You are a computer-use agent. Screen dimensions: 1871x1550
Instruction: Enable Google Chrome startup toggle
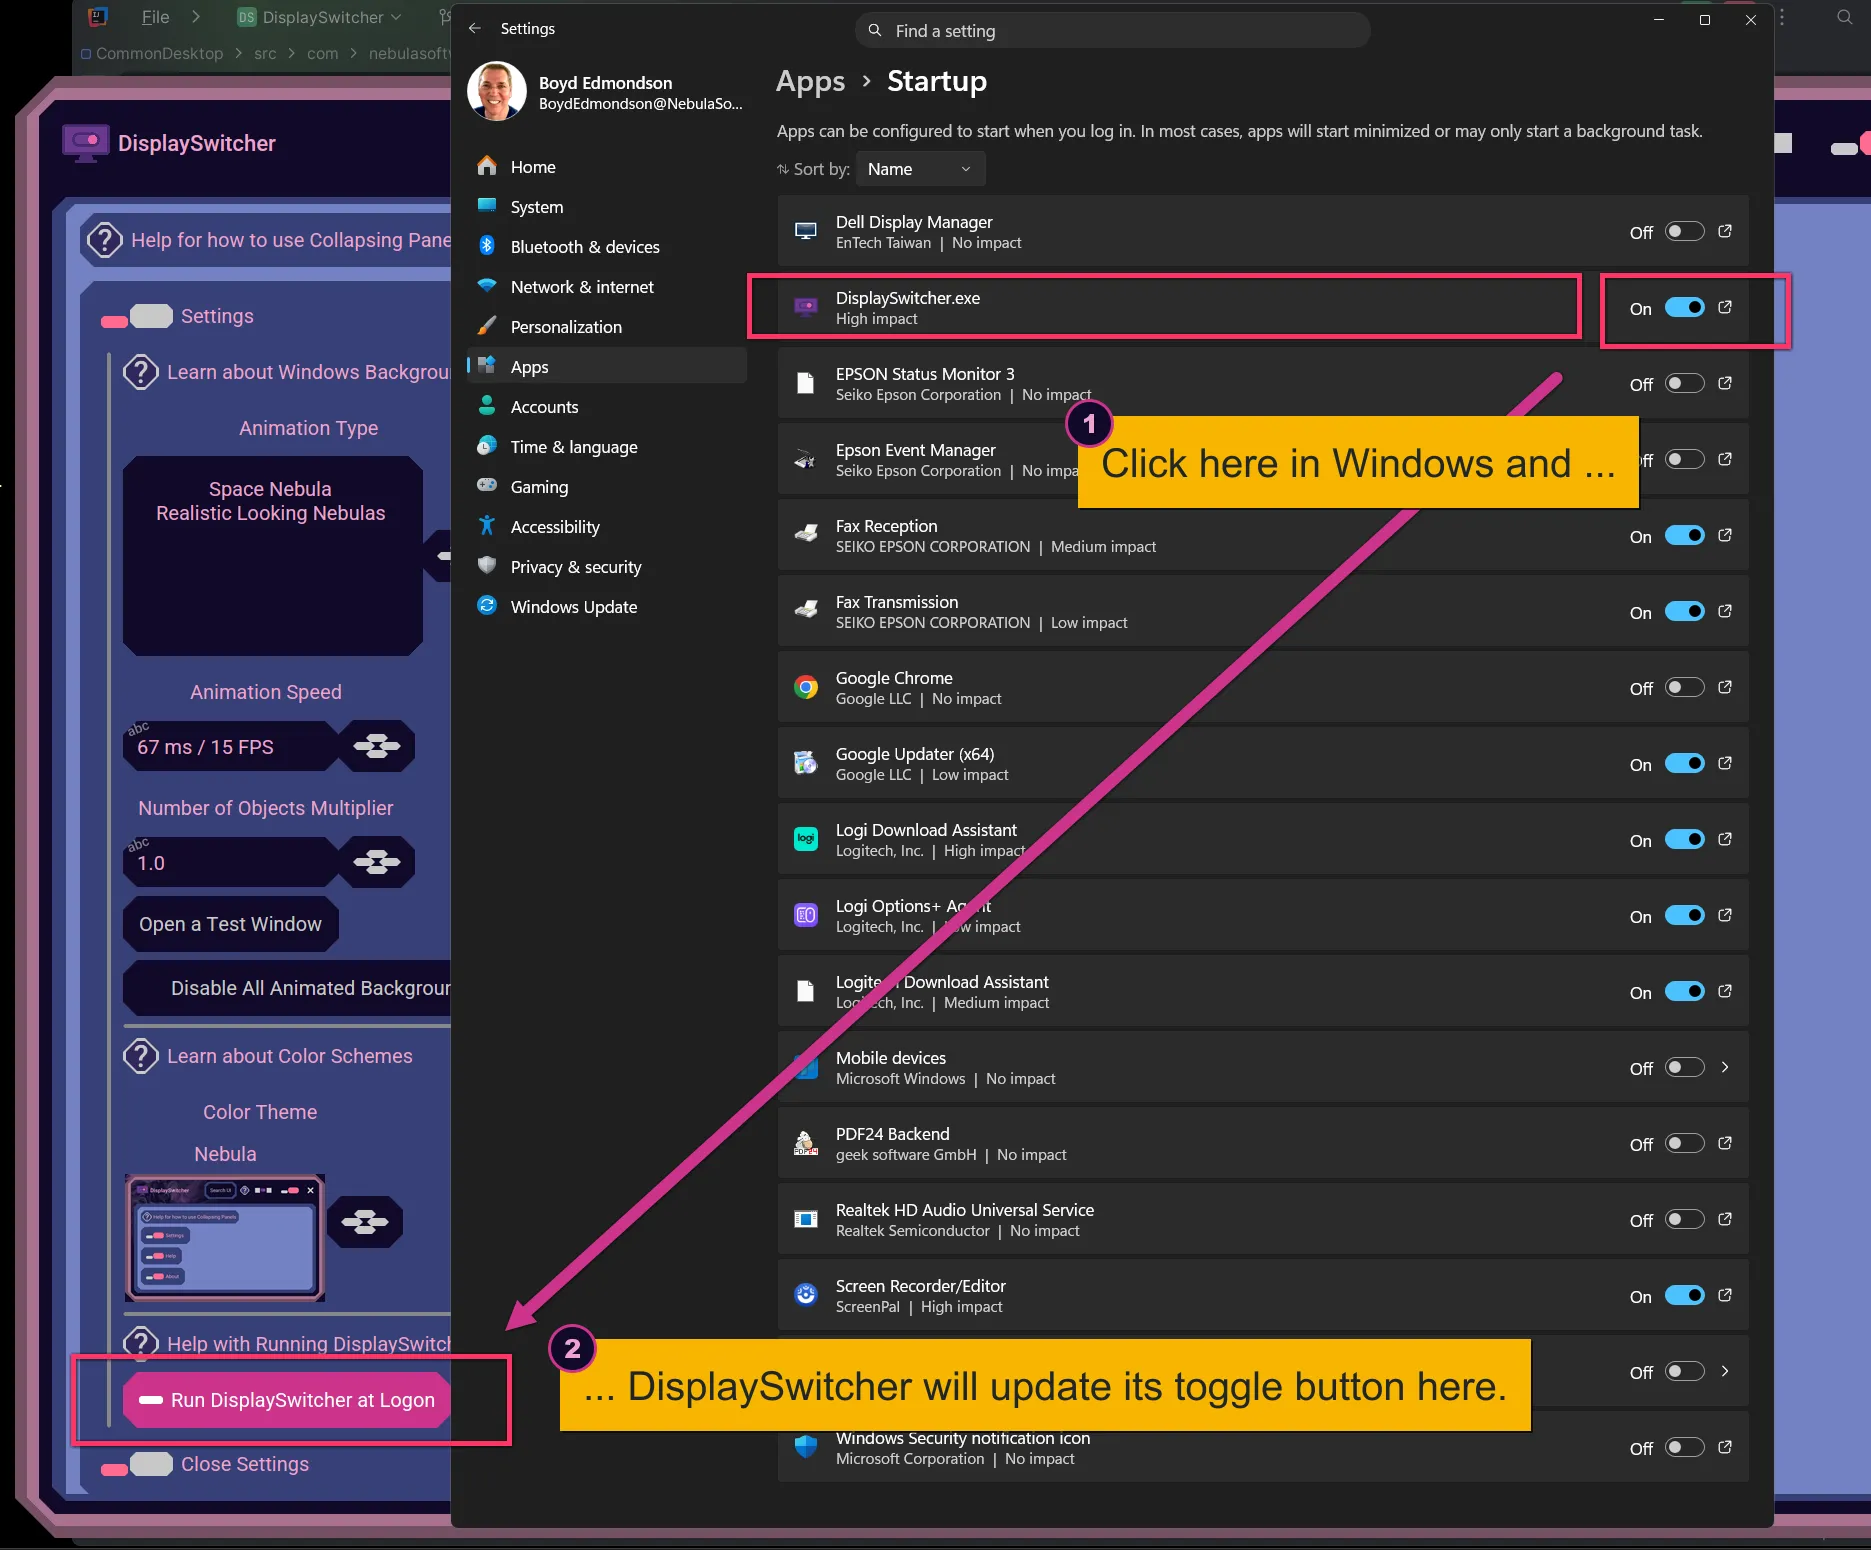[1685, 687]
